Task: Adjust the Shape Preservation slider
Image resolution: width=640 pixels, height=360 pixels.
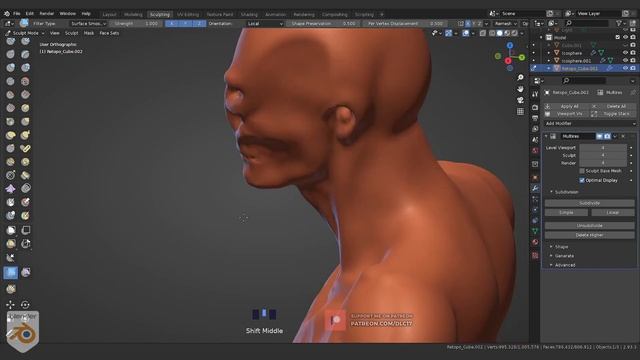Action: 323,24
